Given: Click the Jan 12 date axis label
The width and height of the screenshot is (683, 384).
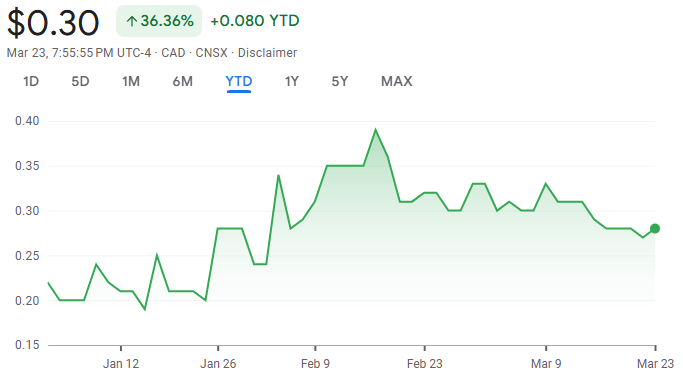Looking at the screenshot, I should [121, 364].
